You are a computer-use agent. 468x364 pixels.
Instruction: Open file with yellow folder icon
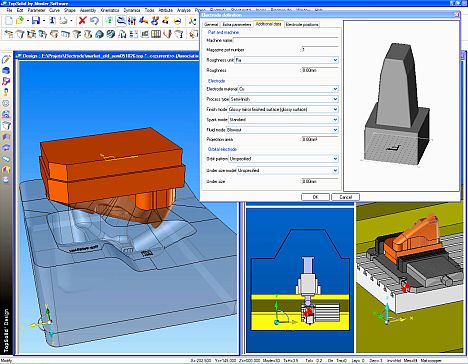pyautogui.click(x=20, y=21)
